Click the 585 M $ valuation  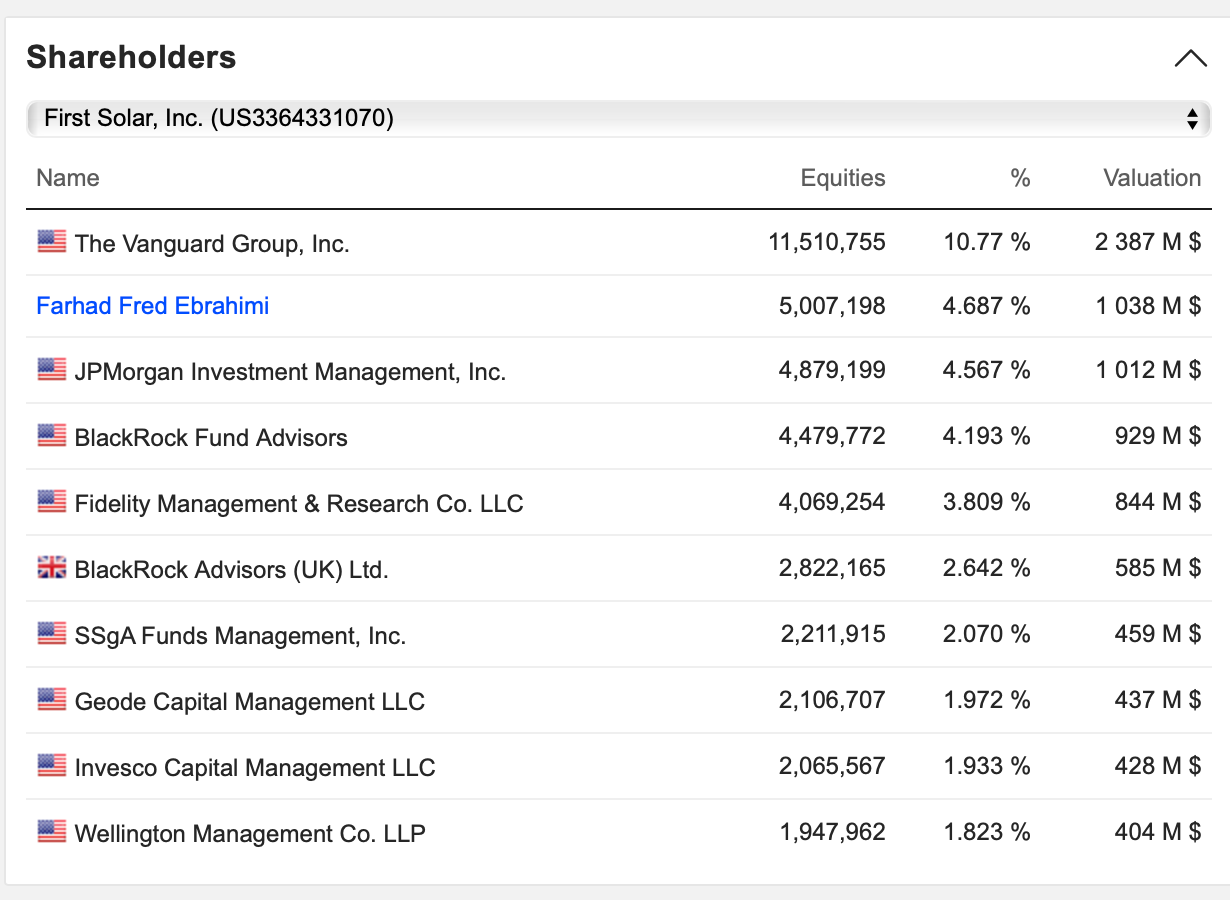coord(1158,568)
